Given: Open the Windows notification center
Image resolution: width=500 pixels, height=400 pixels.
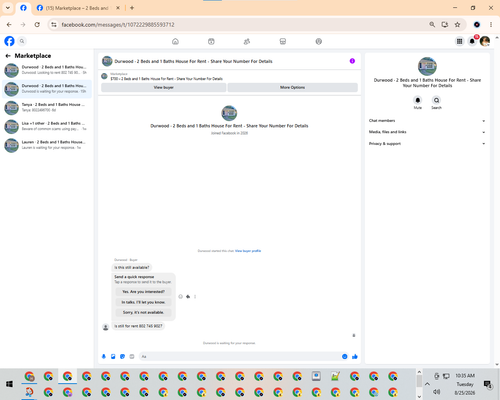Looking at the screenshot, I should (488, 385).
